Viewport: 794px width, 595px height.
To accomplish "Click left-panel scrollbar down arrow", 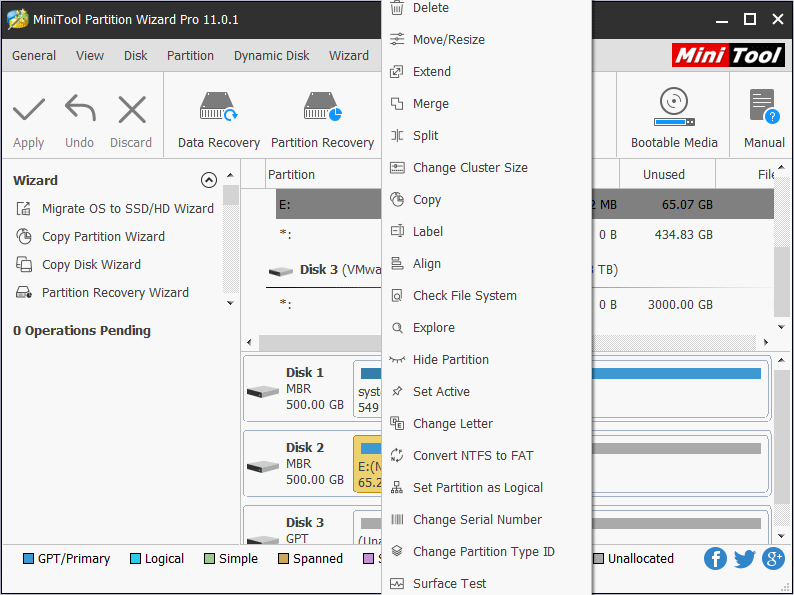I will (230, 303).
